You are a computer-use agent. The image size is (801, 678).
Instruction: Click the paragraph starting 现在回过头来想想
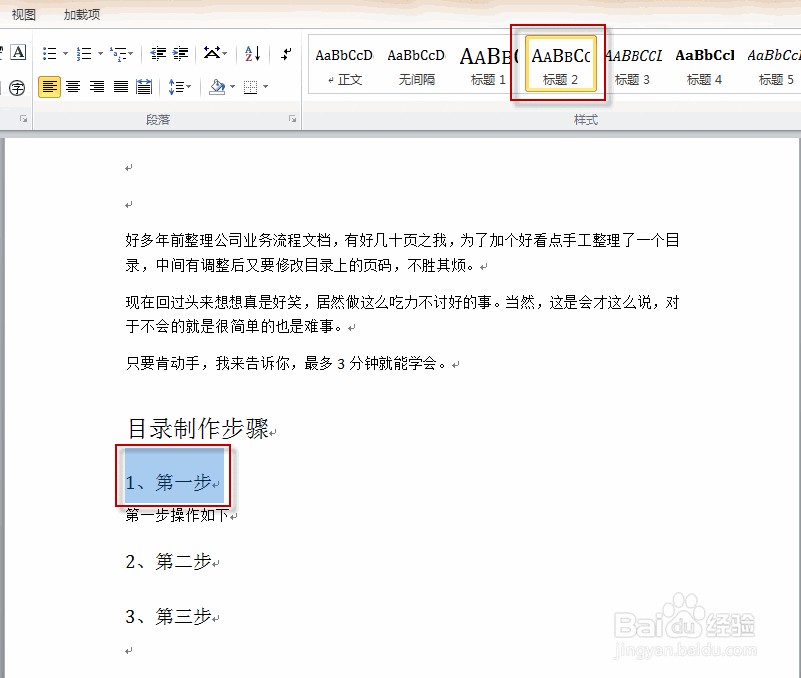coord(403,314)
